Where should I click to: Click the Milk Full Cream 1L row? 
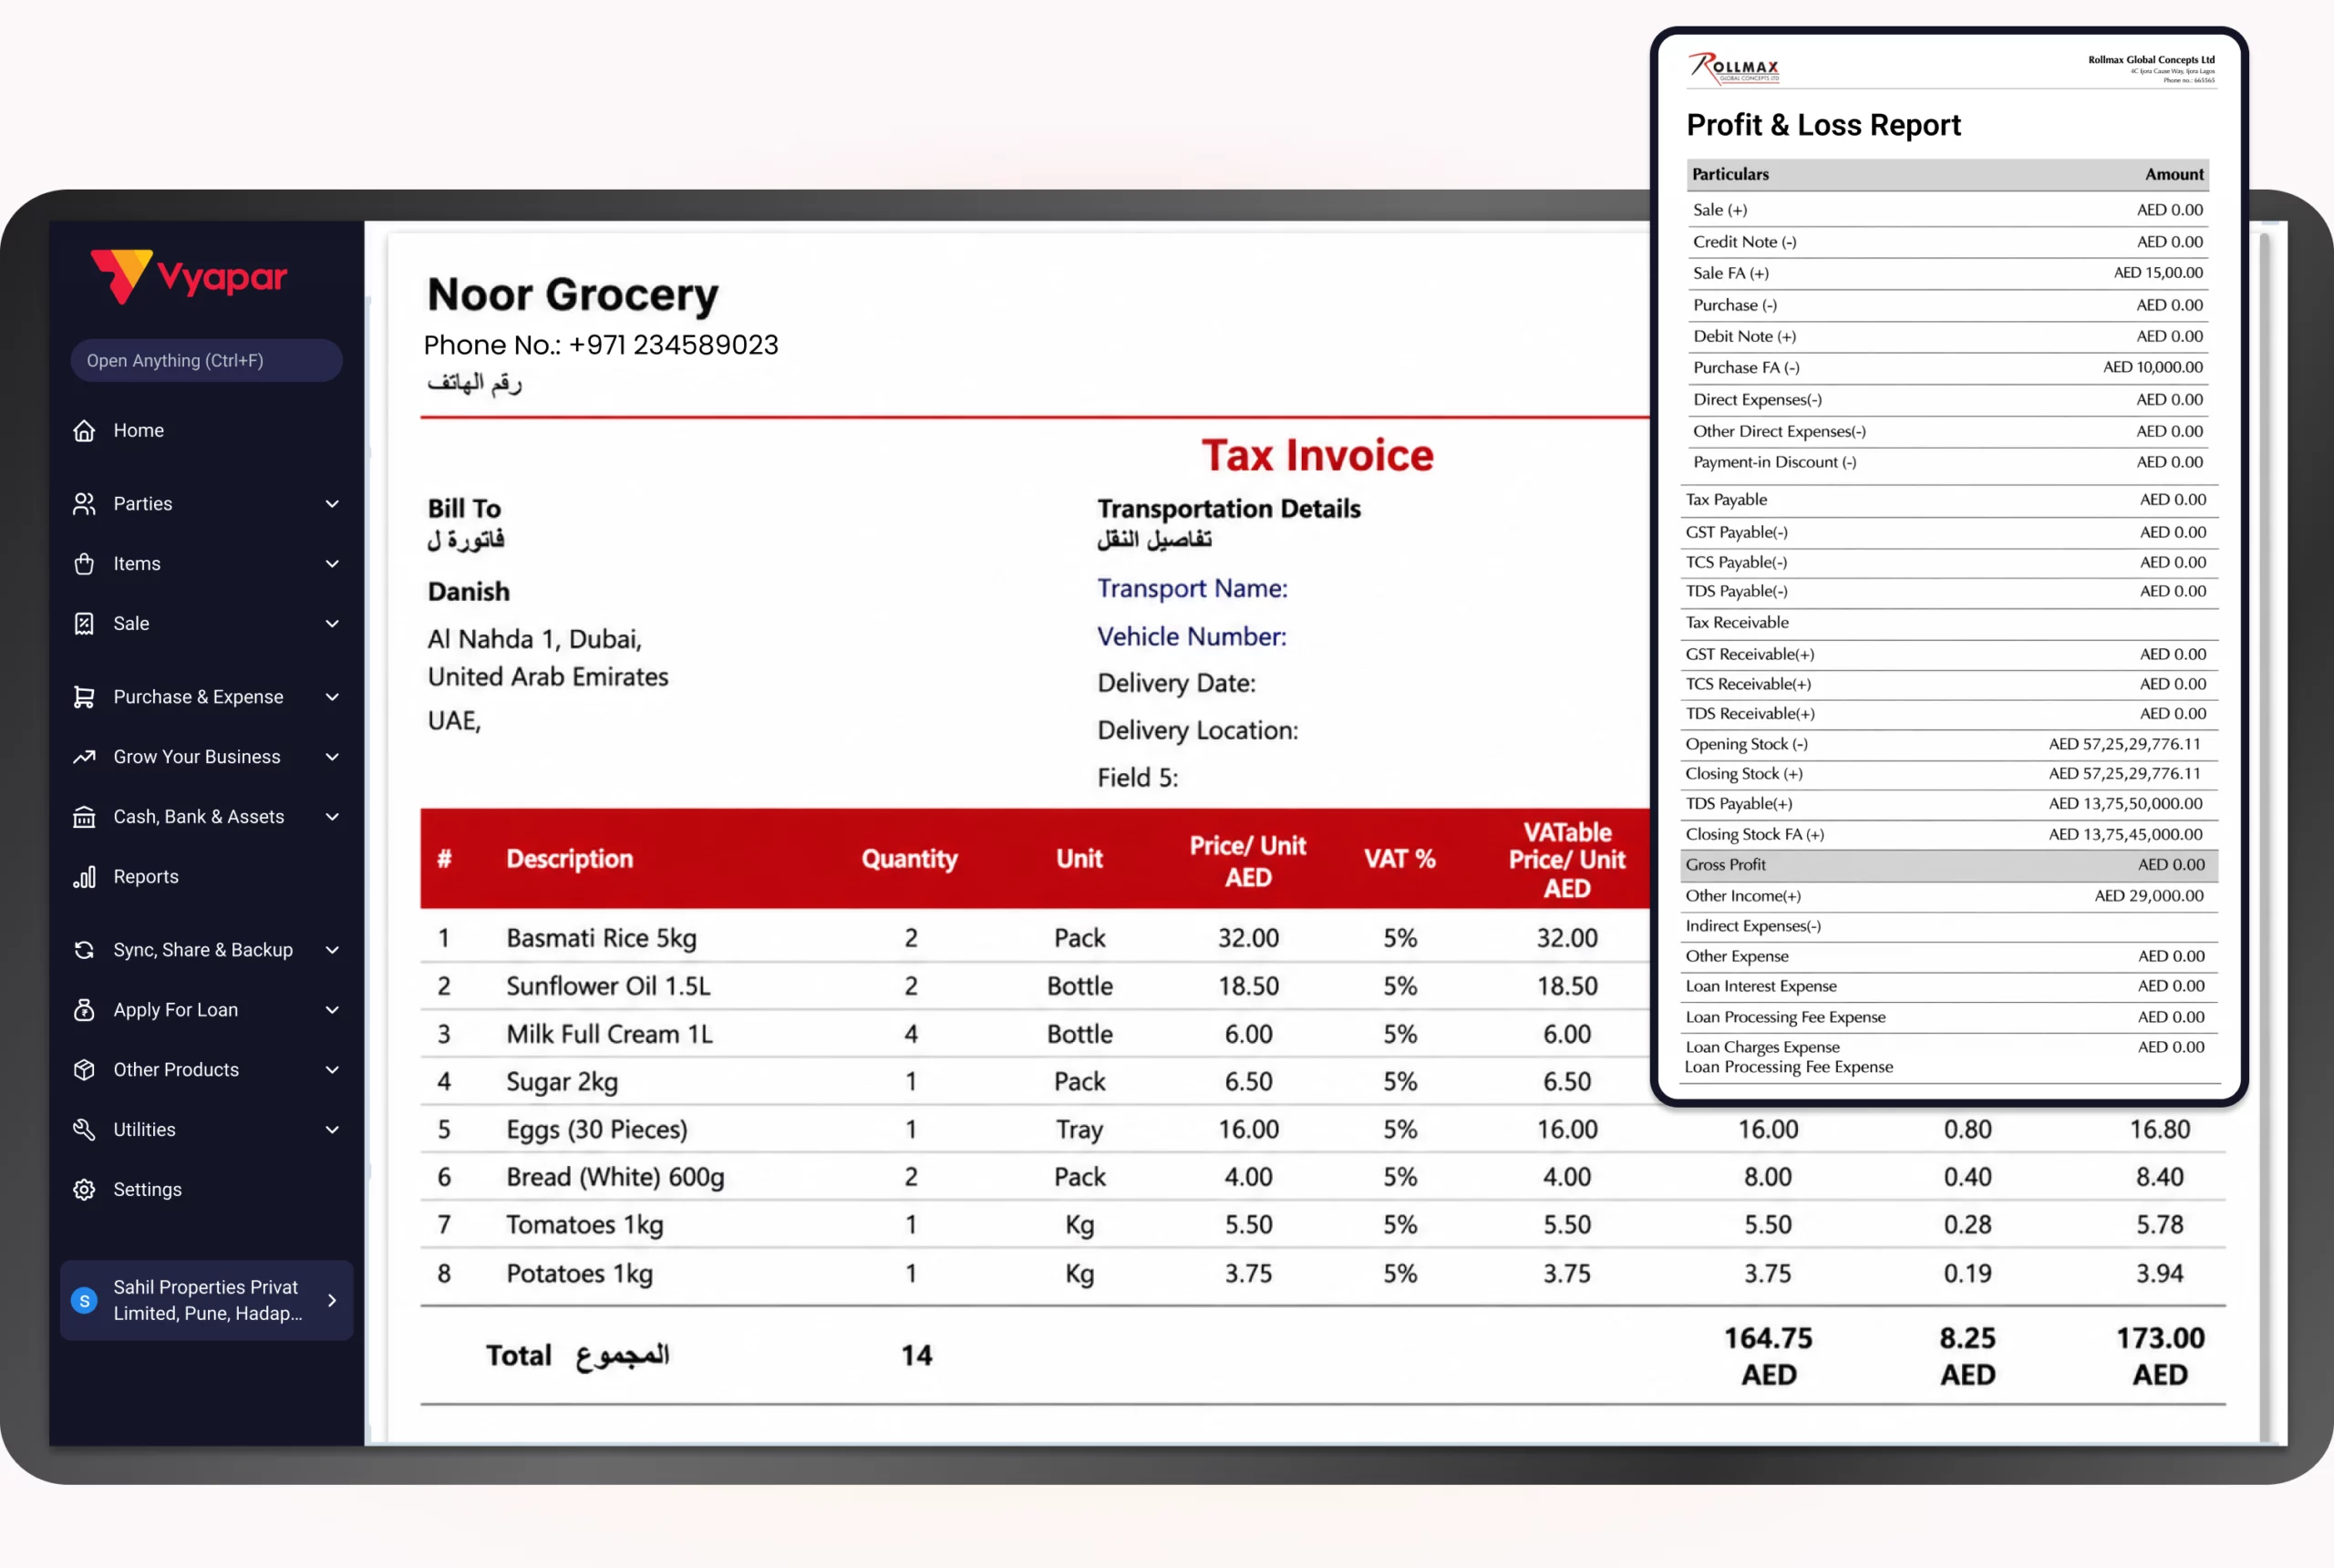[1035, 1034]
